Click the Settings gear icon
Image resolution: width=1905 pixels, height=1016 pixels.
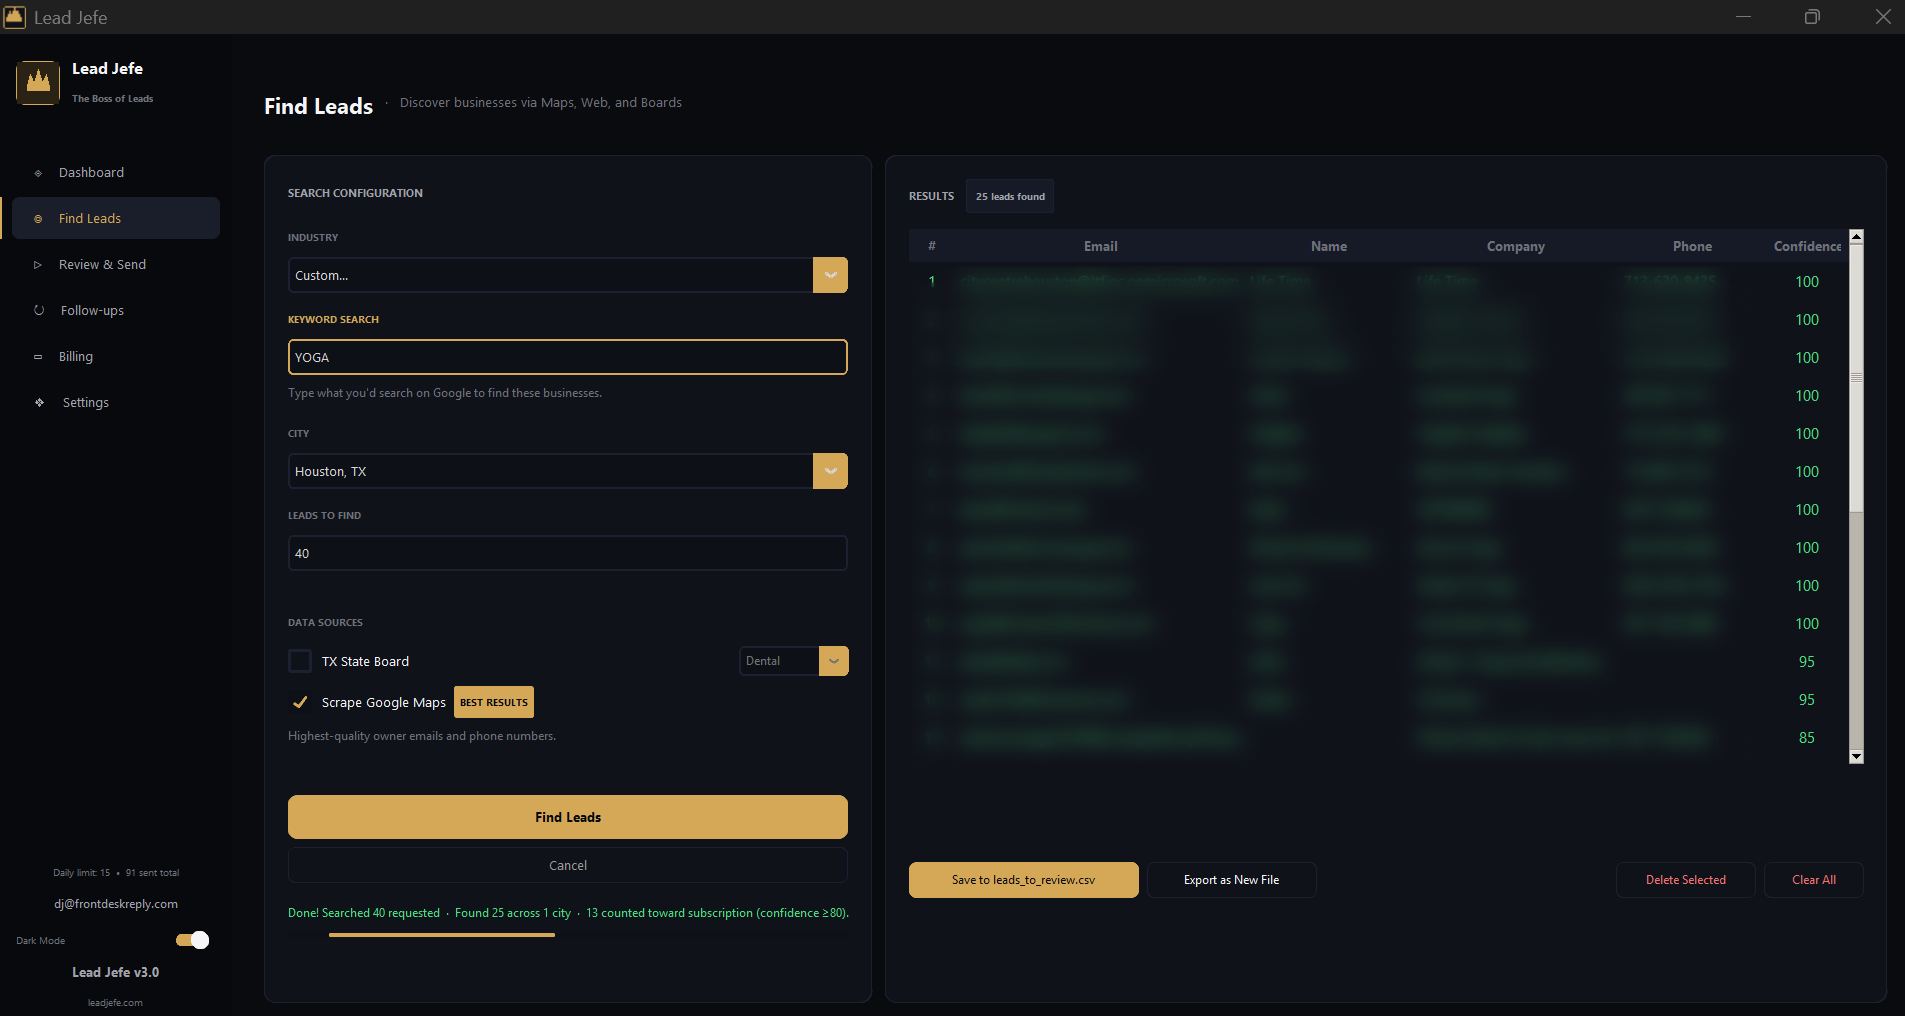(39, 403)
